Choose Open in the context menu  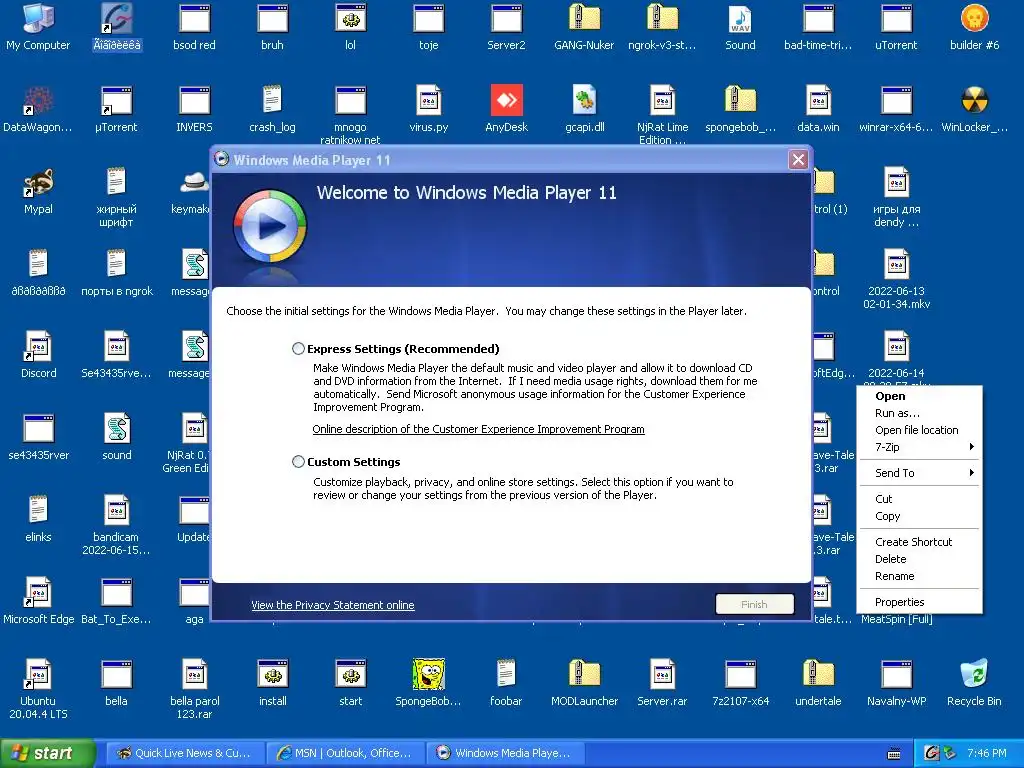[920, 396]
